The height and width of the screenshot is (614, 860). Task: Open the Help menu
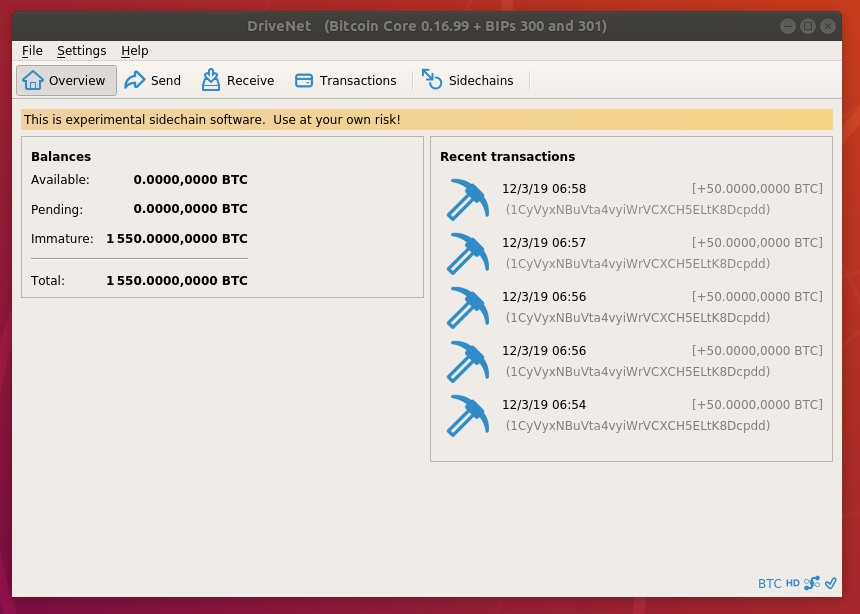[134, 50]
